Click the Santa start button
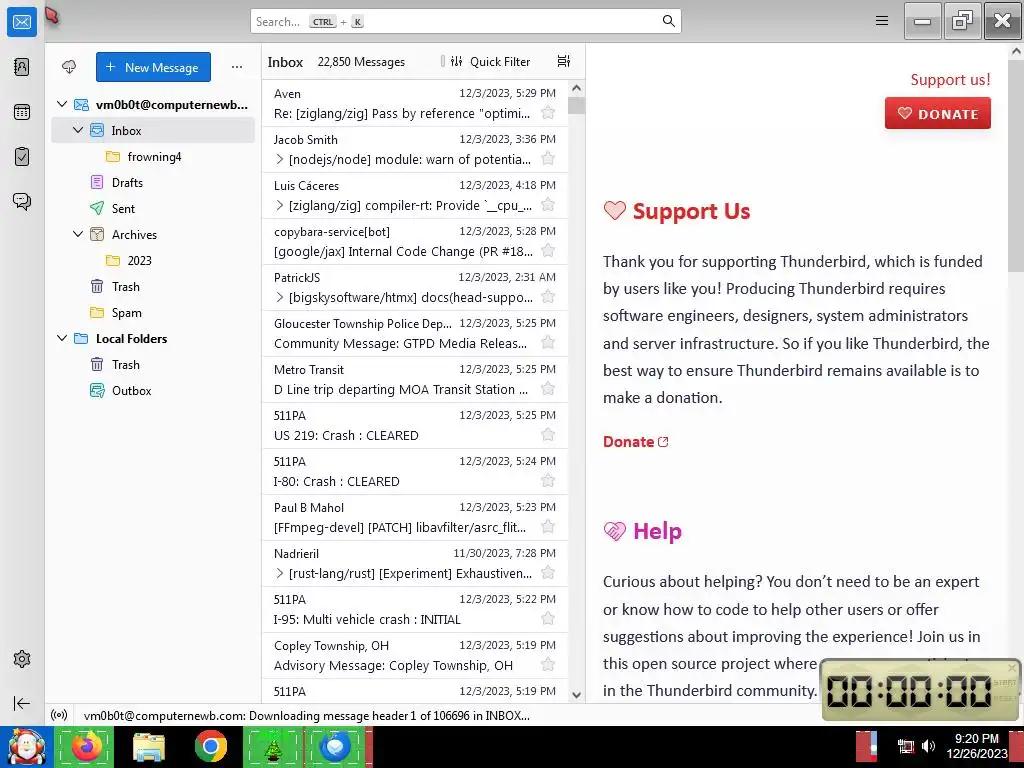Viewport: 1024px width, 768px height. click(26, 746)
